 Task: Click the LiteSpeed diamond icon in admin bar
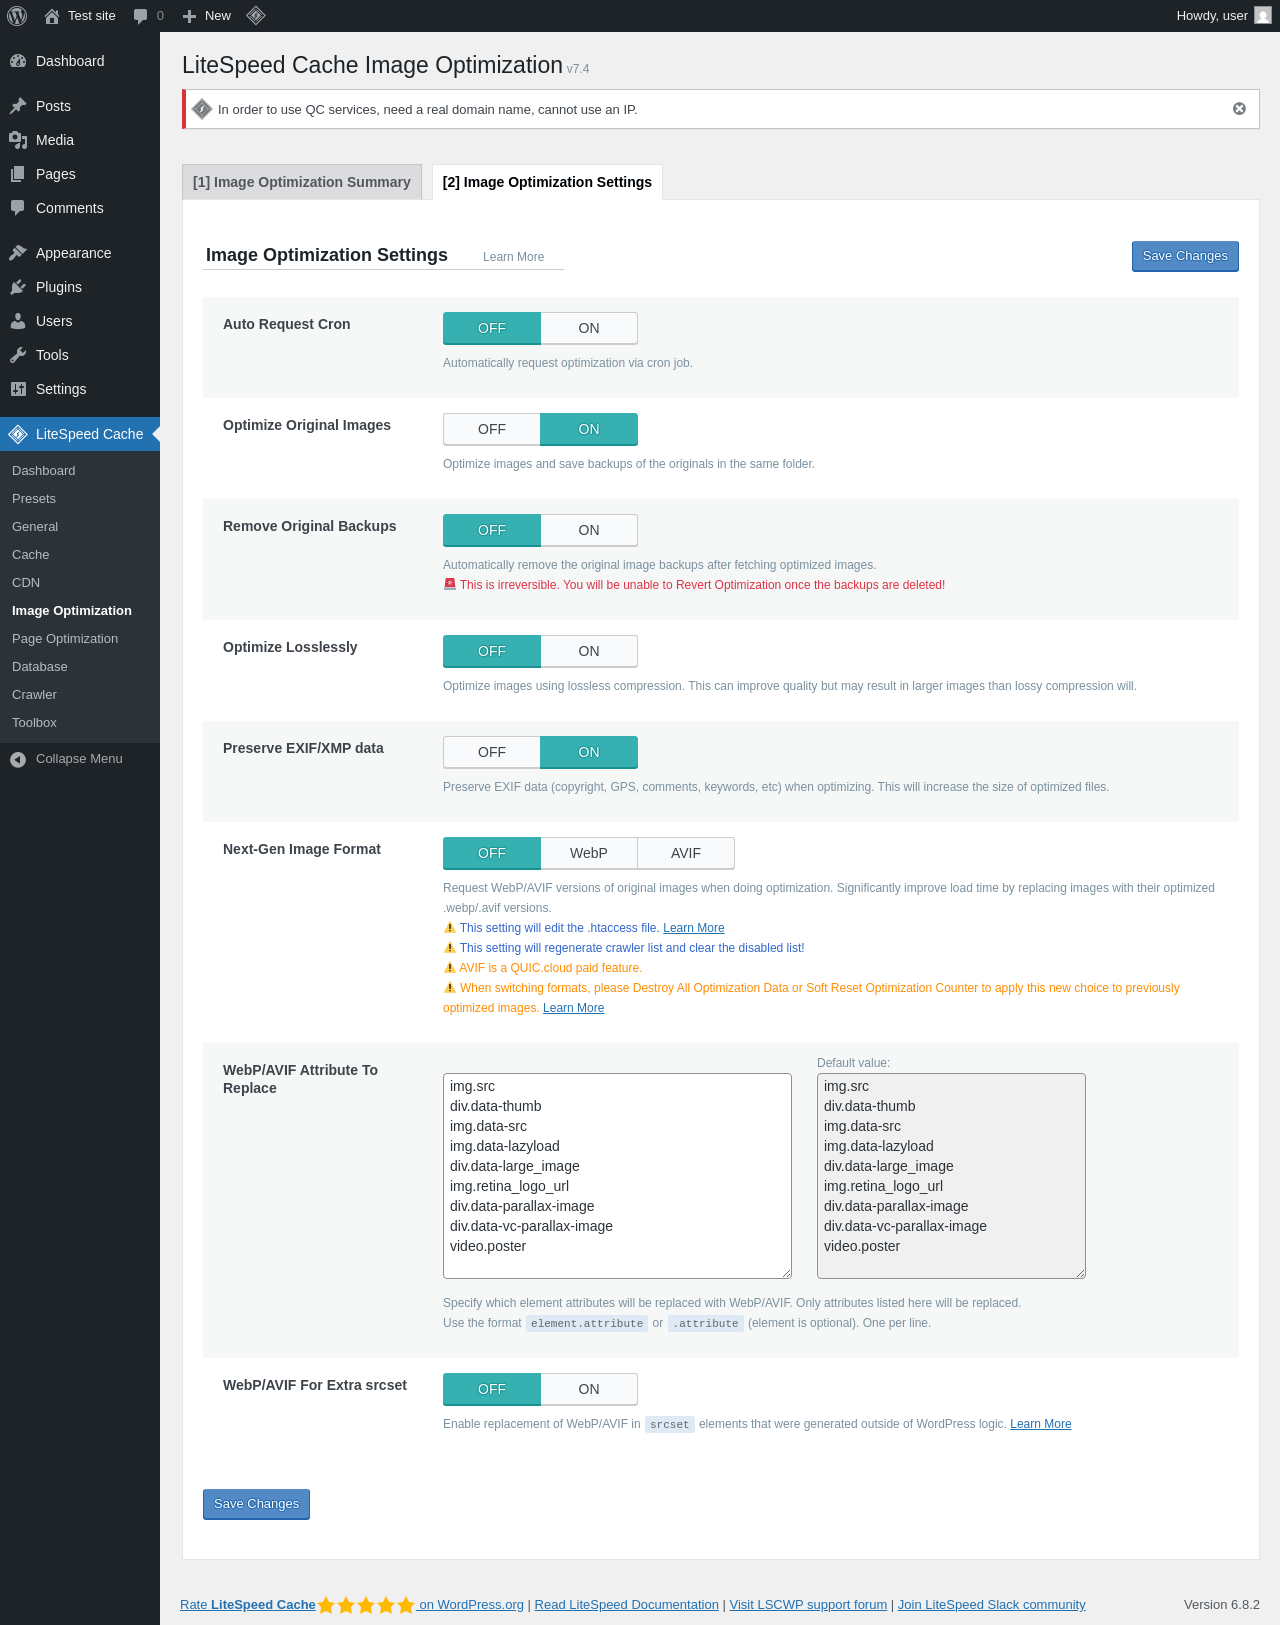click(x=256, y=16)
